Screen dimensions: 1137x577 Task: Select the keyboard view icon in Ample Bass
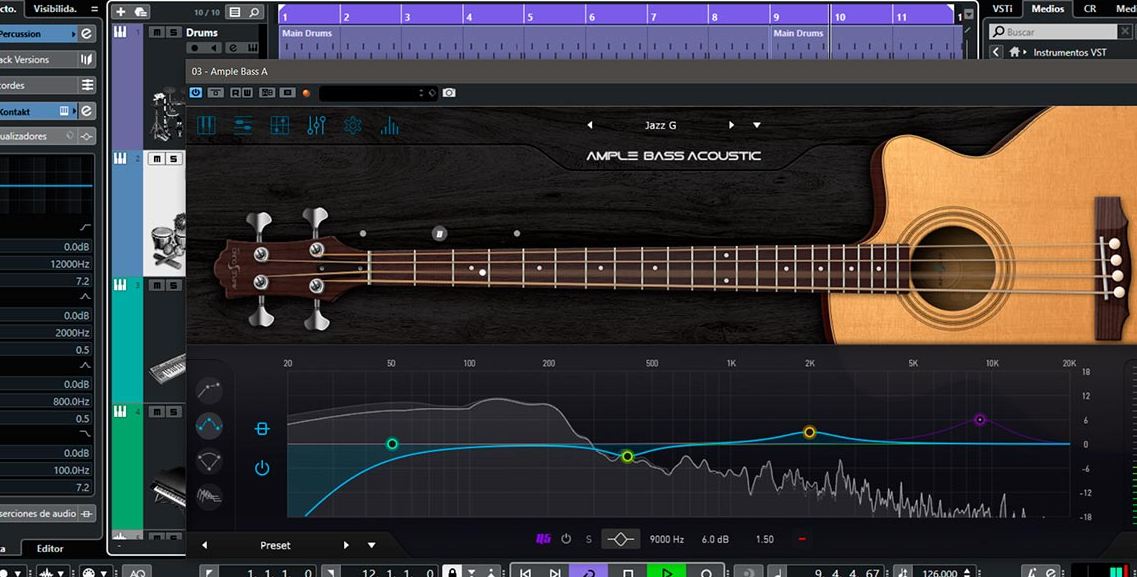click(206, 124)
